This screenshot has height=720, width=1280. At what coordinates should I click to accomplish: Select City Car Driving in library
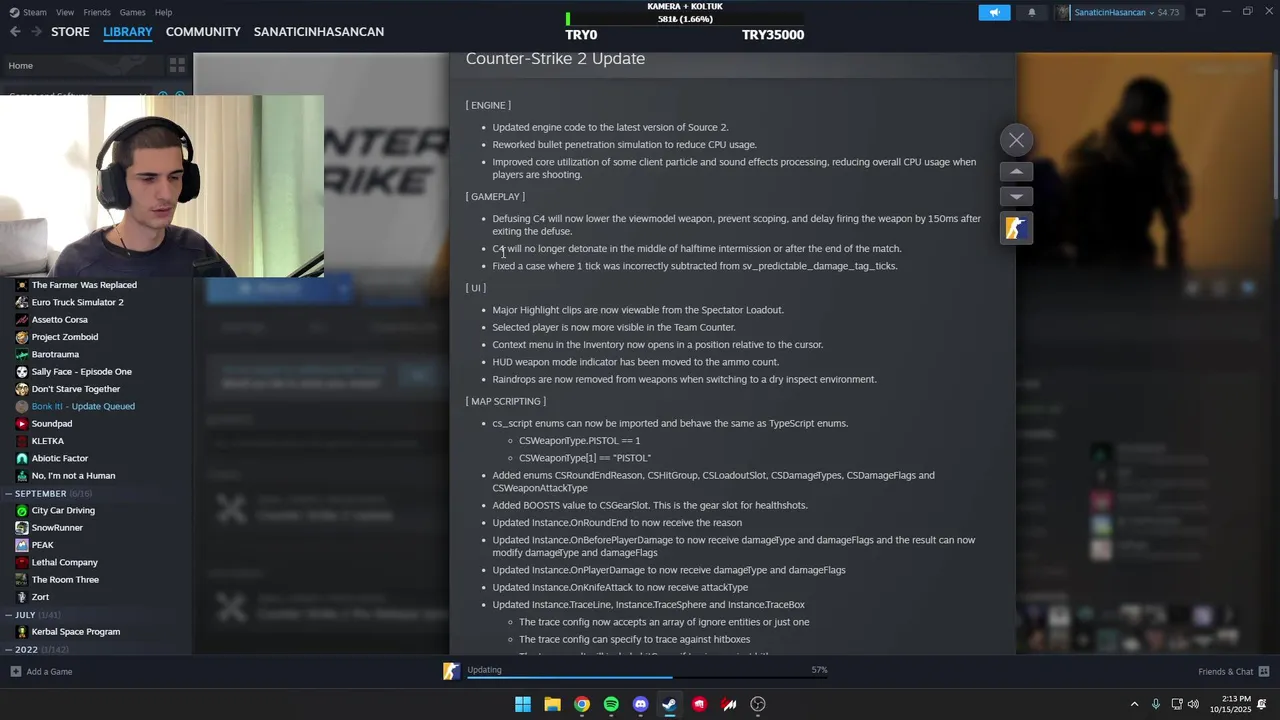point(63,510)
